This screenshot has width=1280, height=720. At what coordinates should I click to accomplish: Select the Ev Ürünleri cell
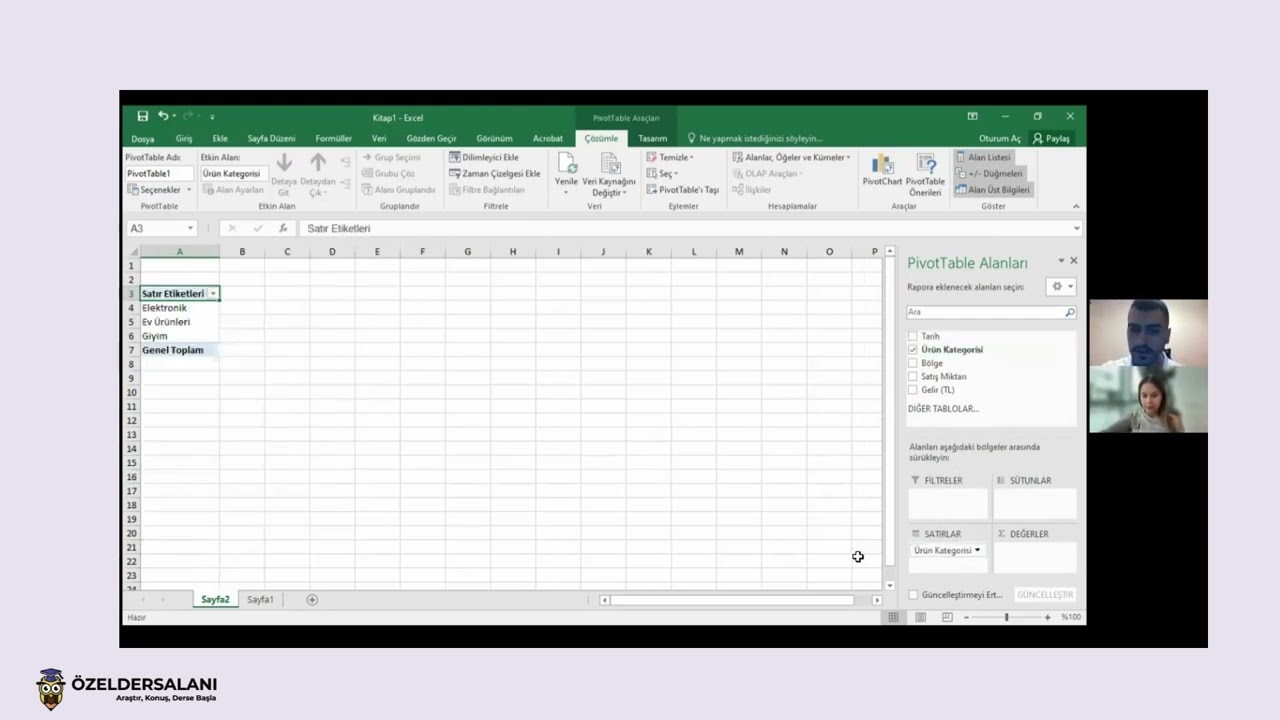click(x=180, y=322)
